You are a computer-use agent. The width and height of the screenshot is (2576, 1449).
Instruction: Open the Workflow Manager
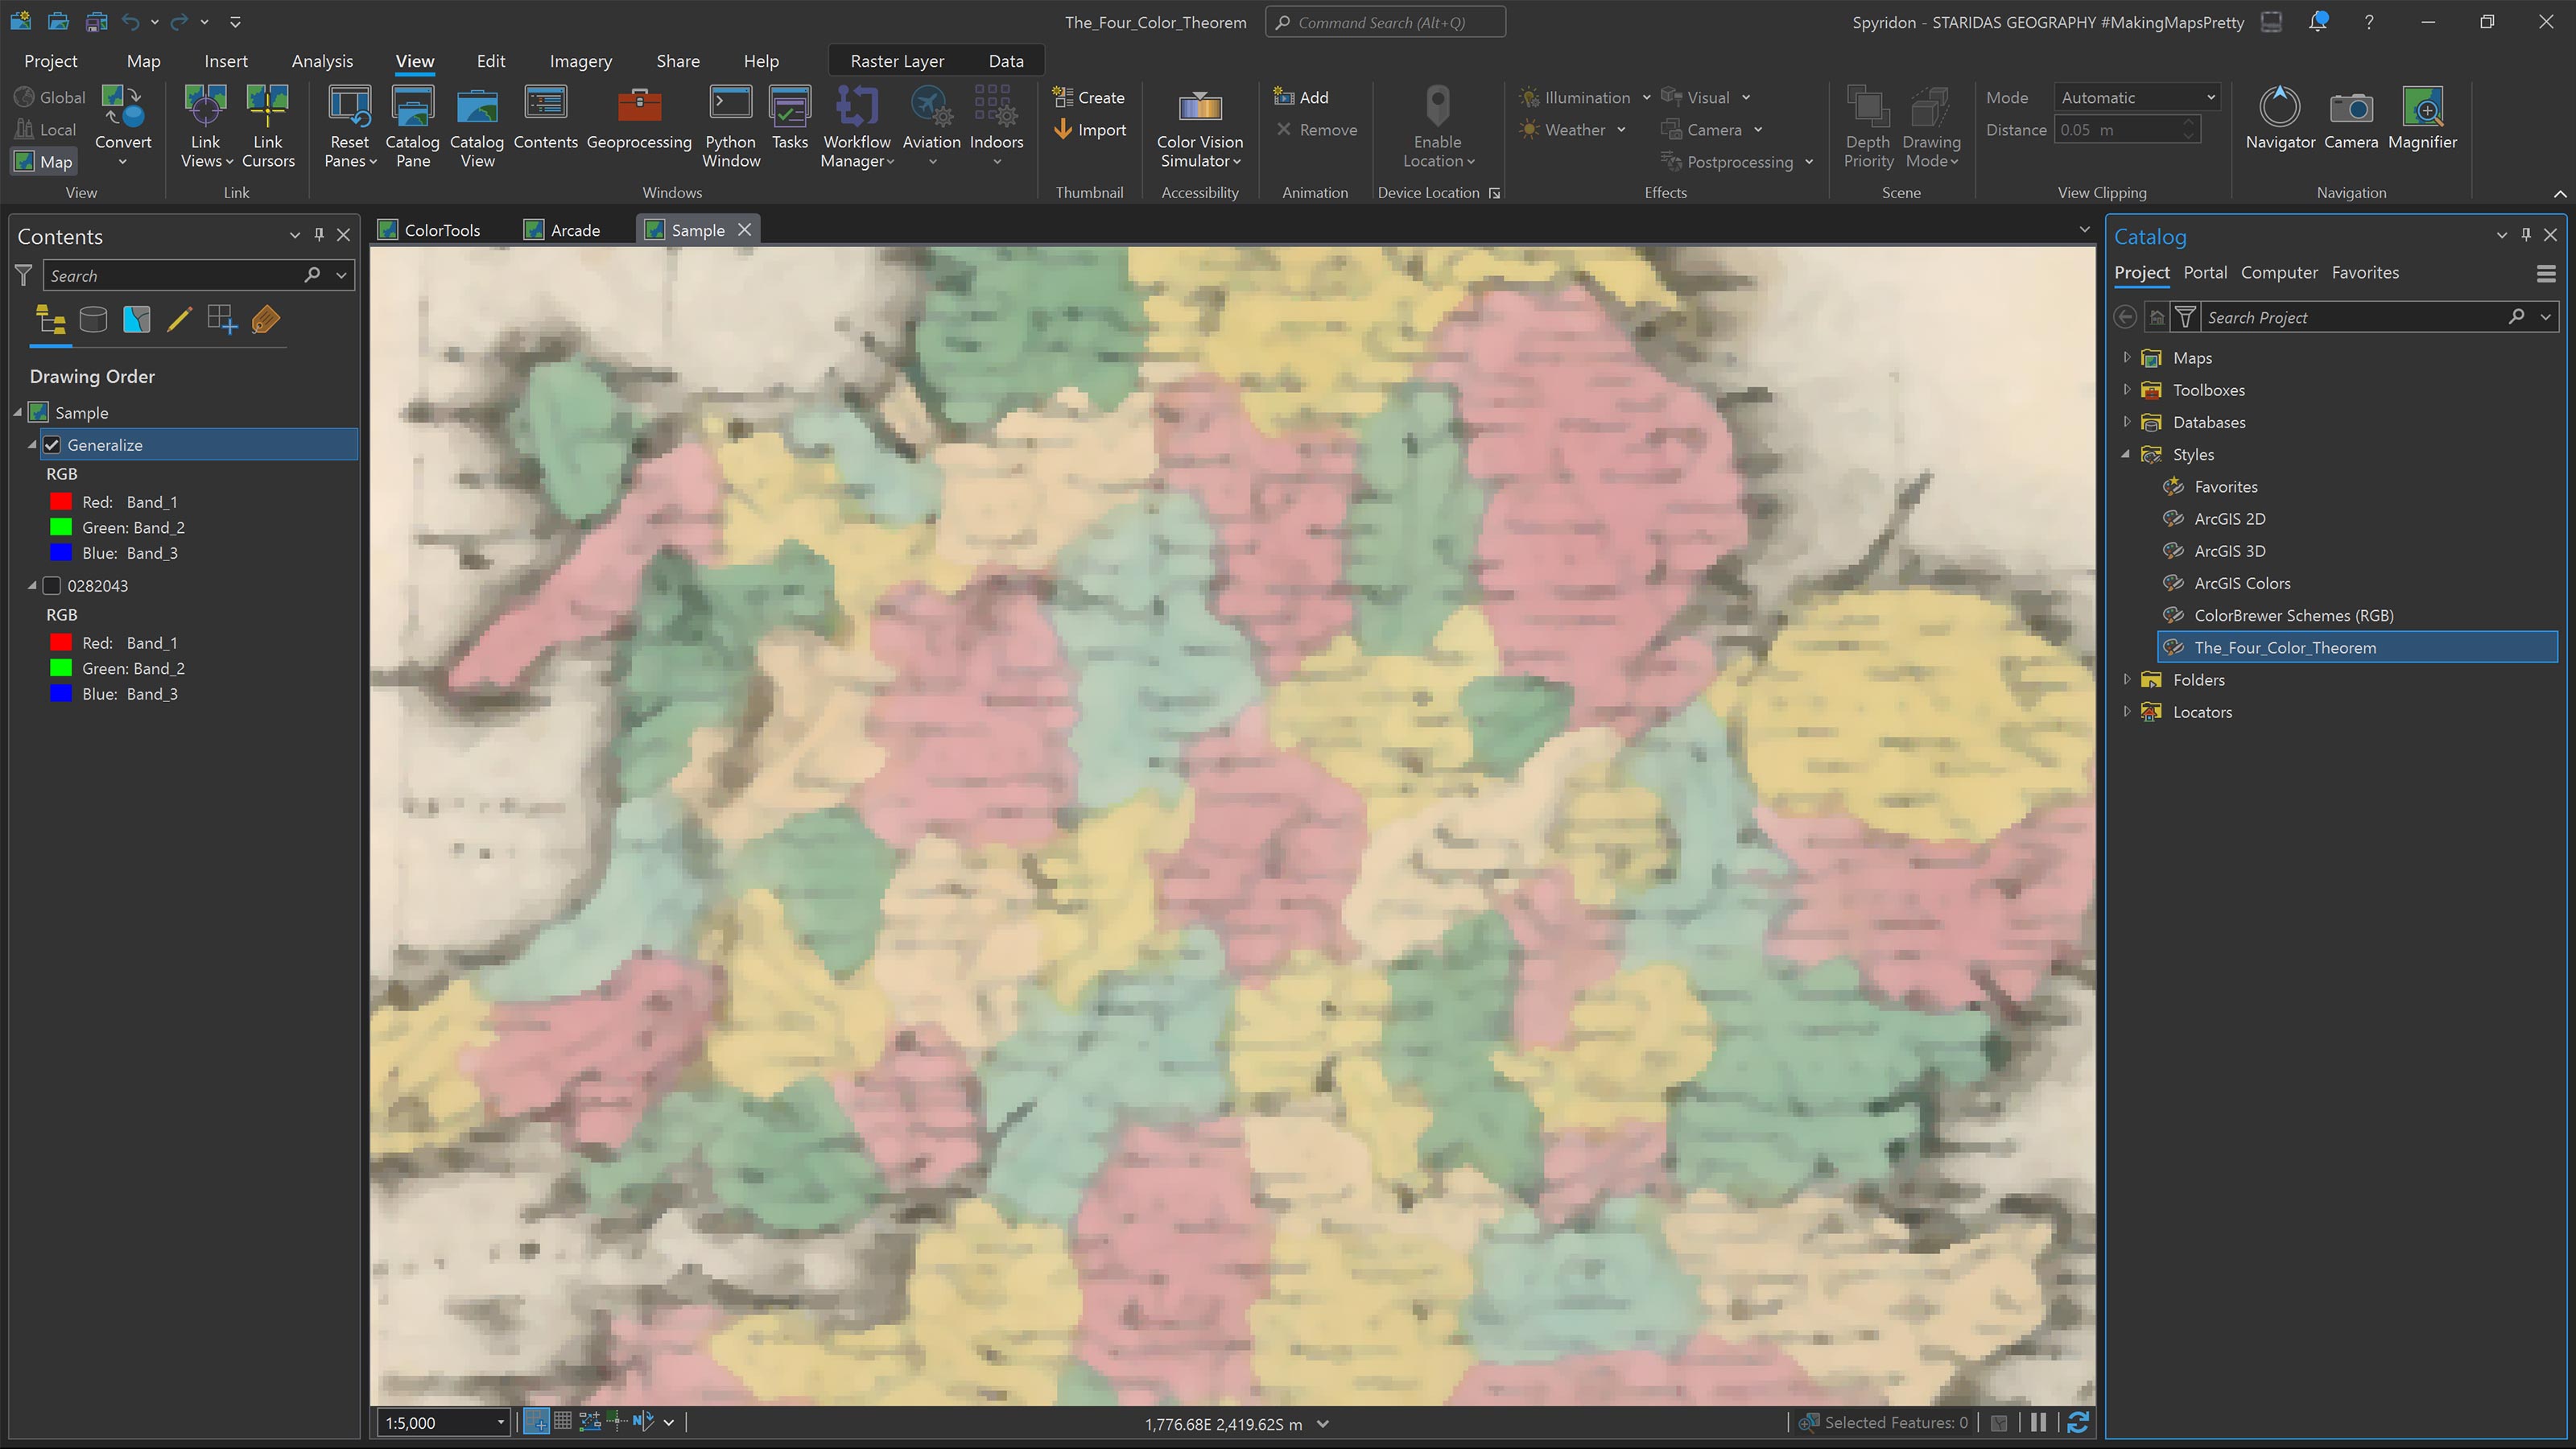856,126
